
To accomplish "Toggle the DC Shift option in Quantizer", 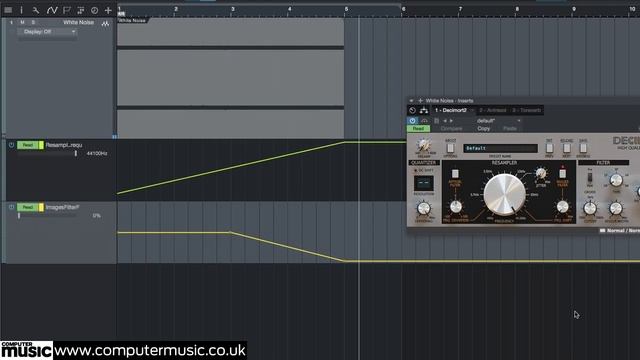I will pyautogui.click(x=424, y=170).
